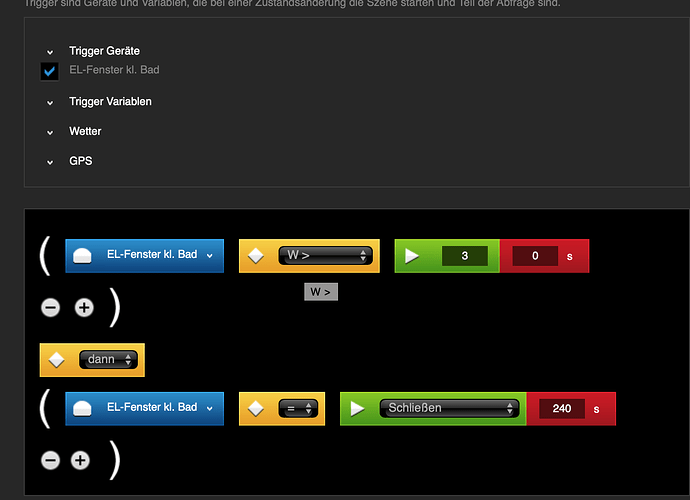The image size is (690, 500).
Task: Expand the Trigger Variablen section
Action: 50,102
